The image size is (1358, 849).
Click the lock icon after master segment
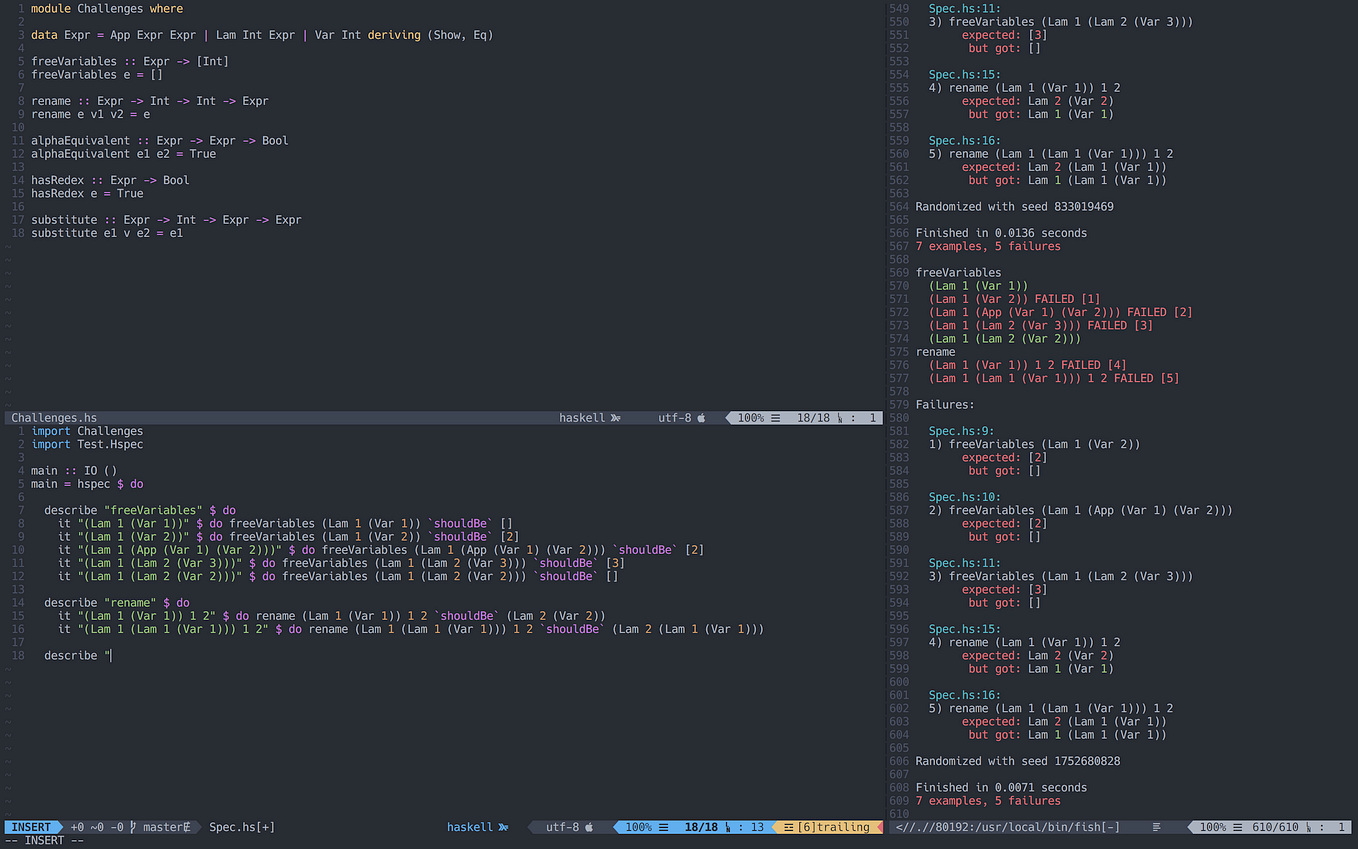186,827
